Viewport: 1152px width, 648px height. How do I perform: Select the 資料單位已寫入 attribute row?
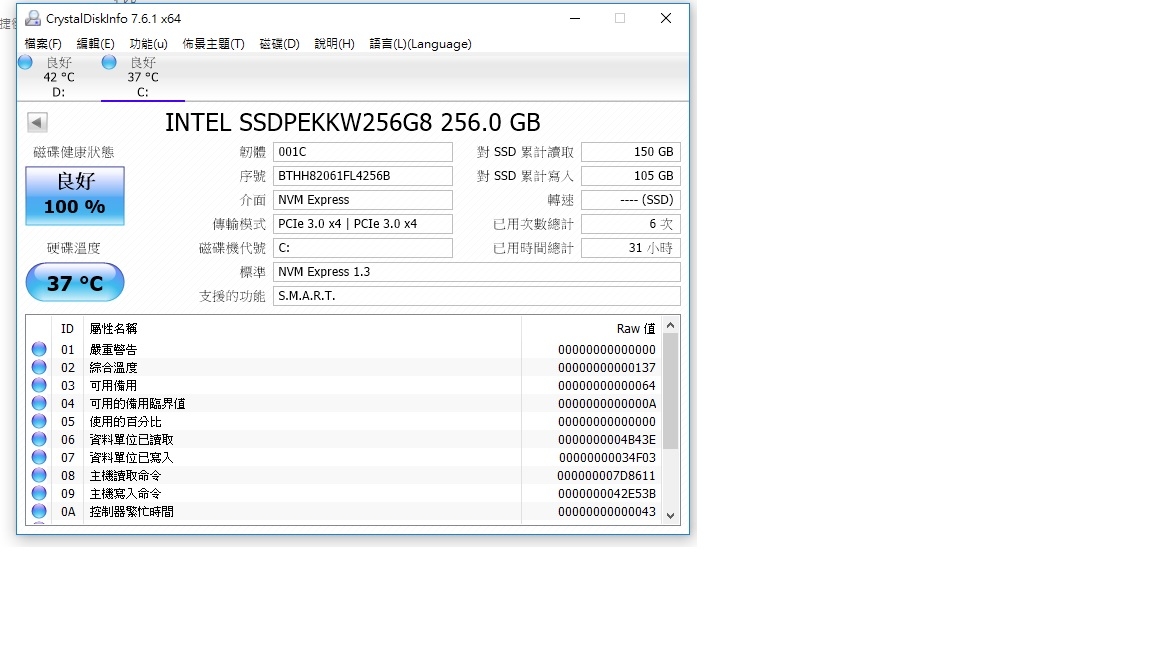click(344, 458)
